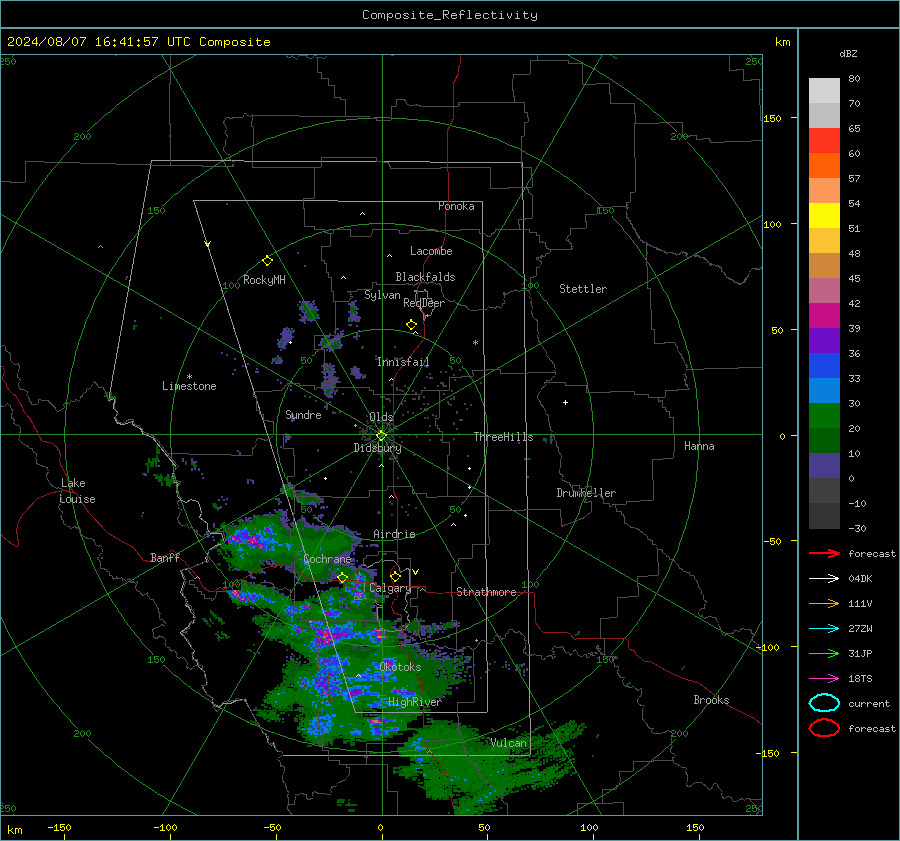Click the 65 dBZ red swatch
The image size is (900, 841).
pyautogui.click(x=824, y=140)
